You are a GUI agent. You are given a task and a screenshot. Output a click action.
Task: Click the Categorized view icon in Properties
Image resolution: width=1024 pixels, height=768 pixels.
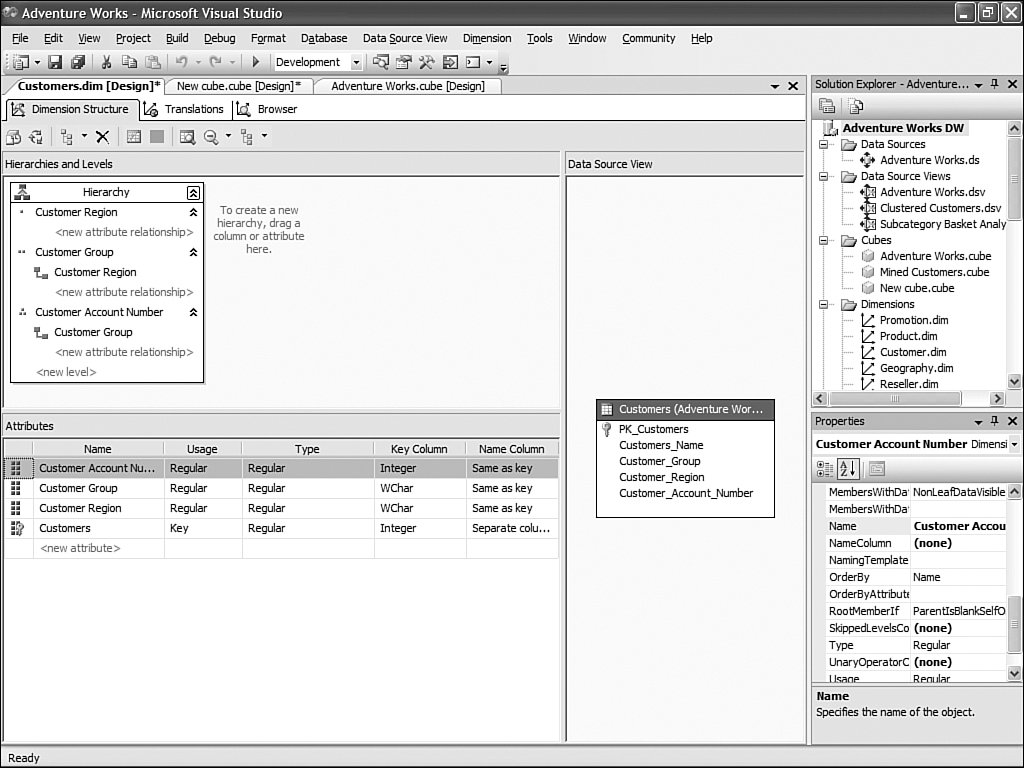[x=825, y=468]
